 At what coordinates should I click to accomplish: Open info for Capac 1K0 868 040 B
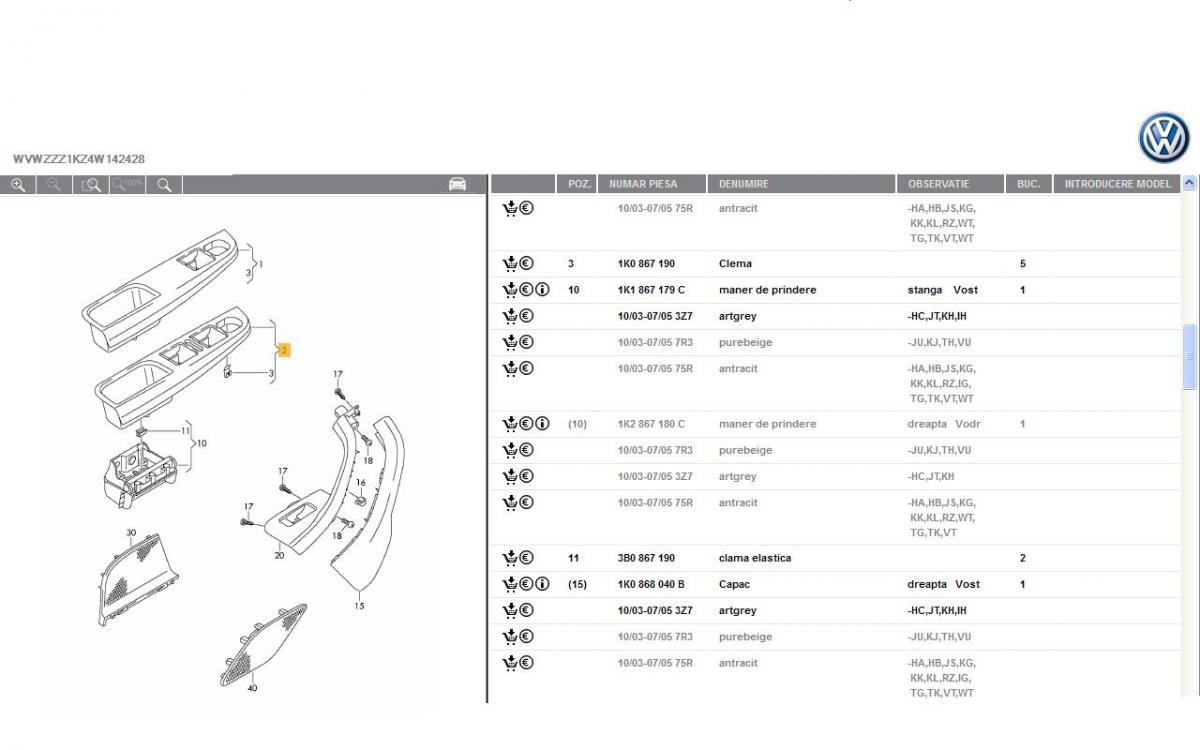pyautogui.click(x=542, y=584)
